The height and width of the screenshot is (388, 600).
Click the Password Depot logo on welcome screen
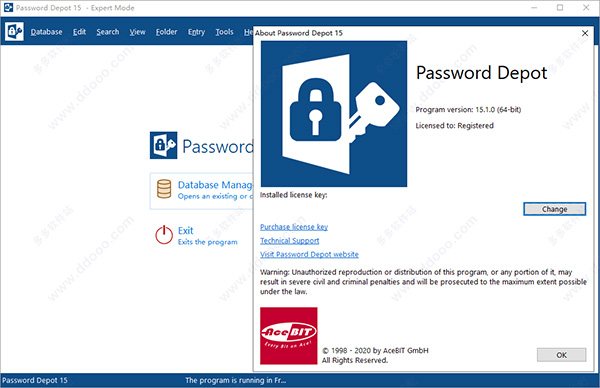[163, 145]
